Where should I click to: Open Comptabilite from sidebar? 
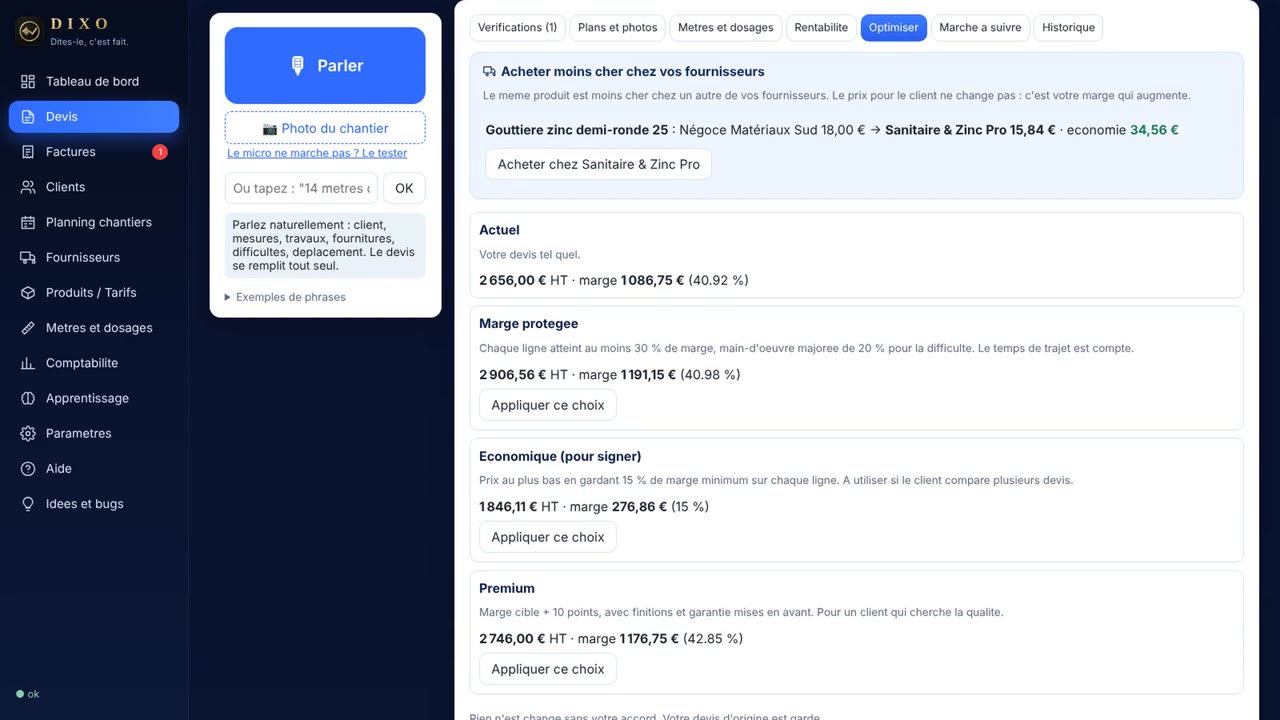[94, 363]
